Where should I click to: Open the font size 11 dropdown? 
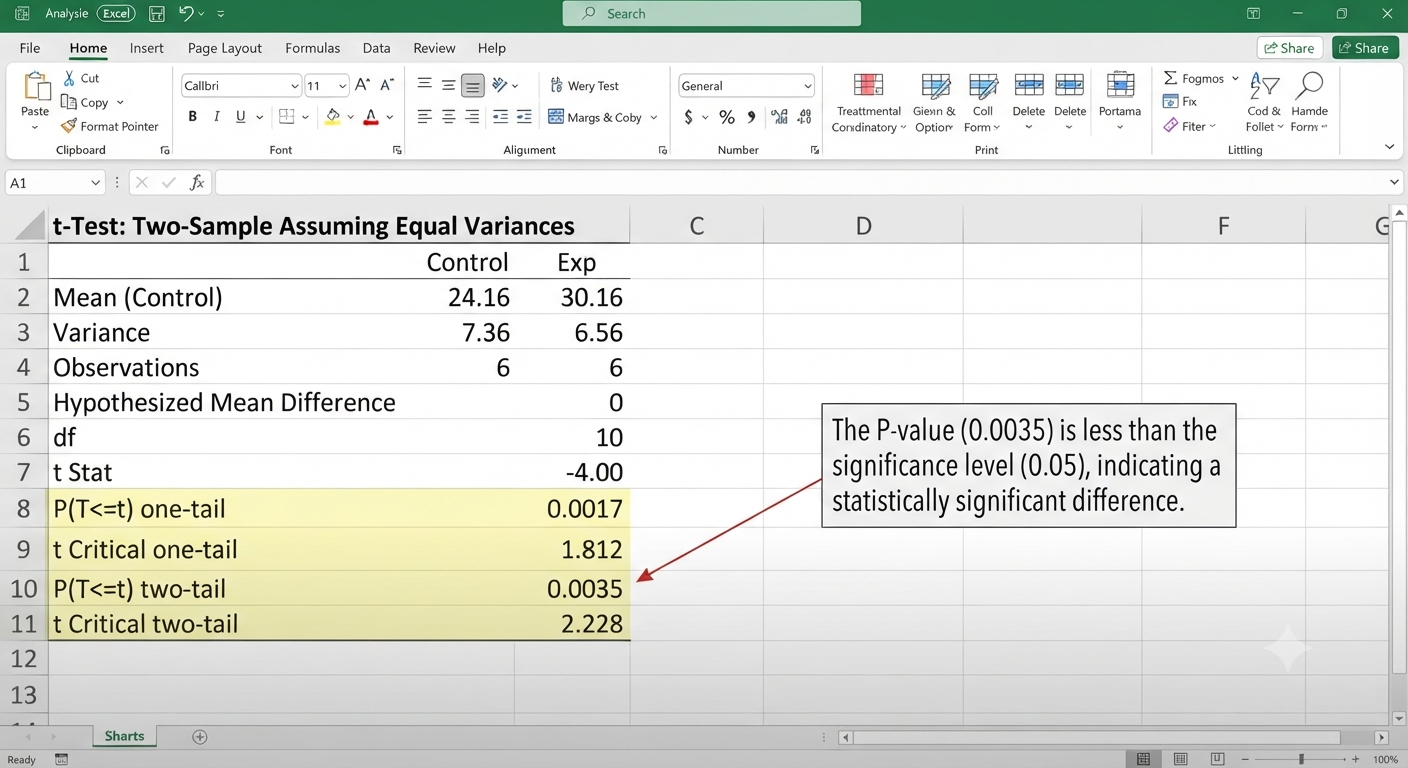click(343, 87)
